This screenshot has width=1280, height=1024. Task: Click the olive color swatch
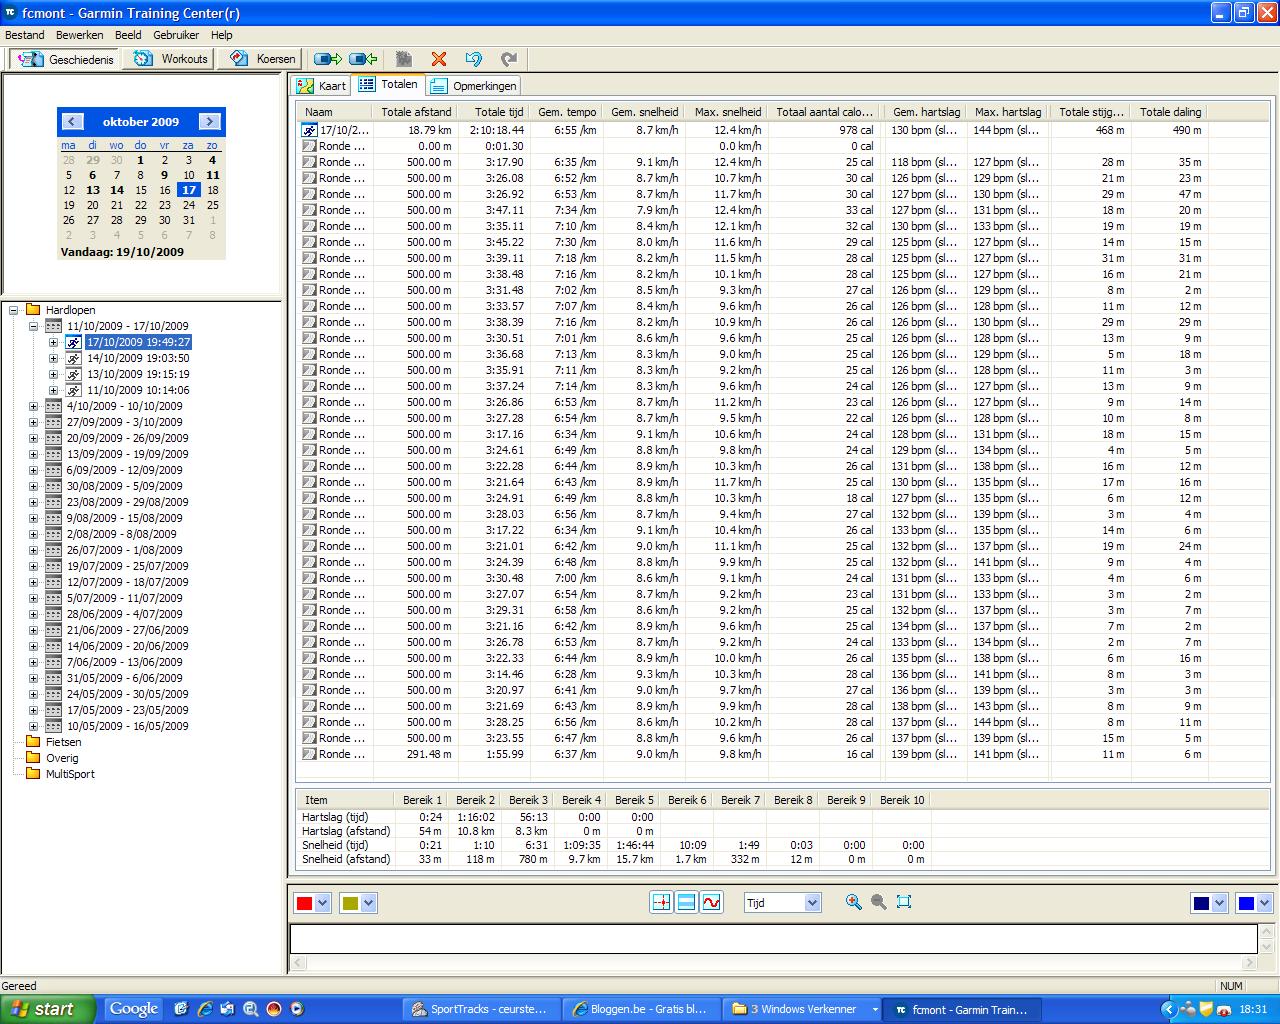(x=350, y=903)
